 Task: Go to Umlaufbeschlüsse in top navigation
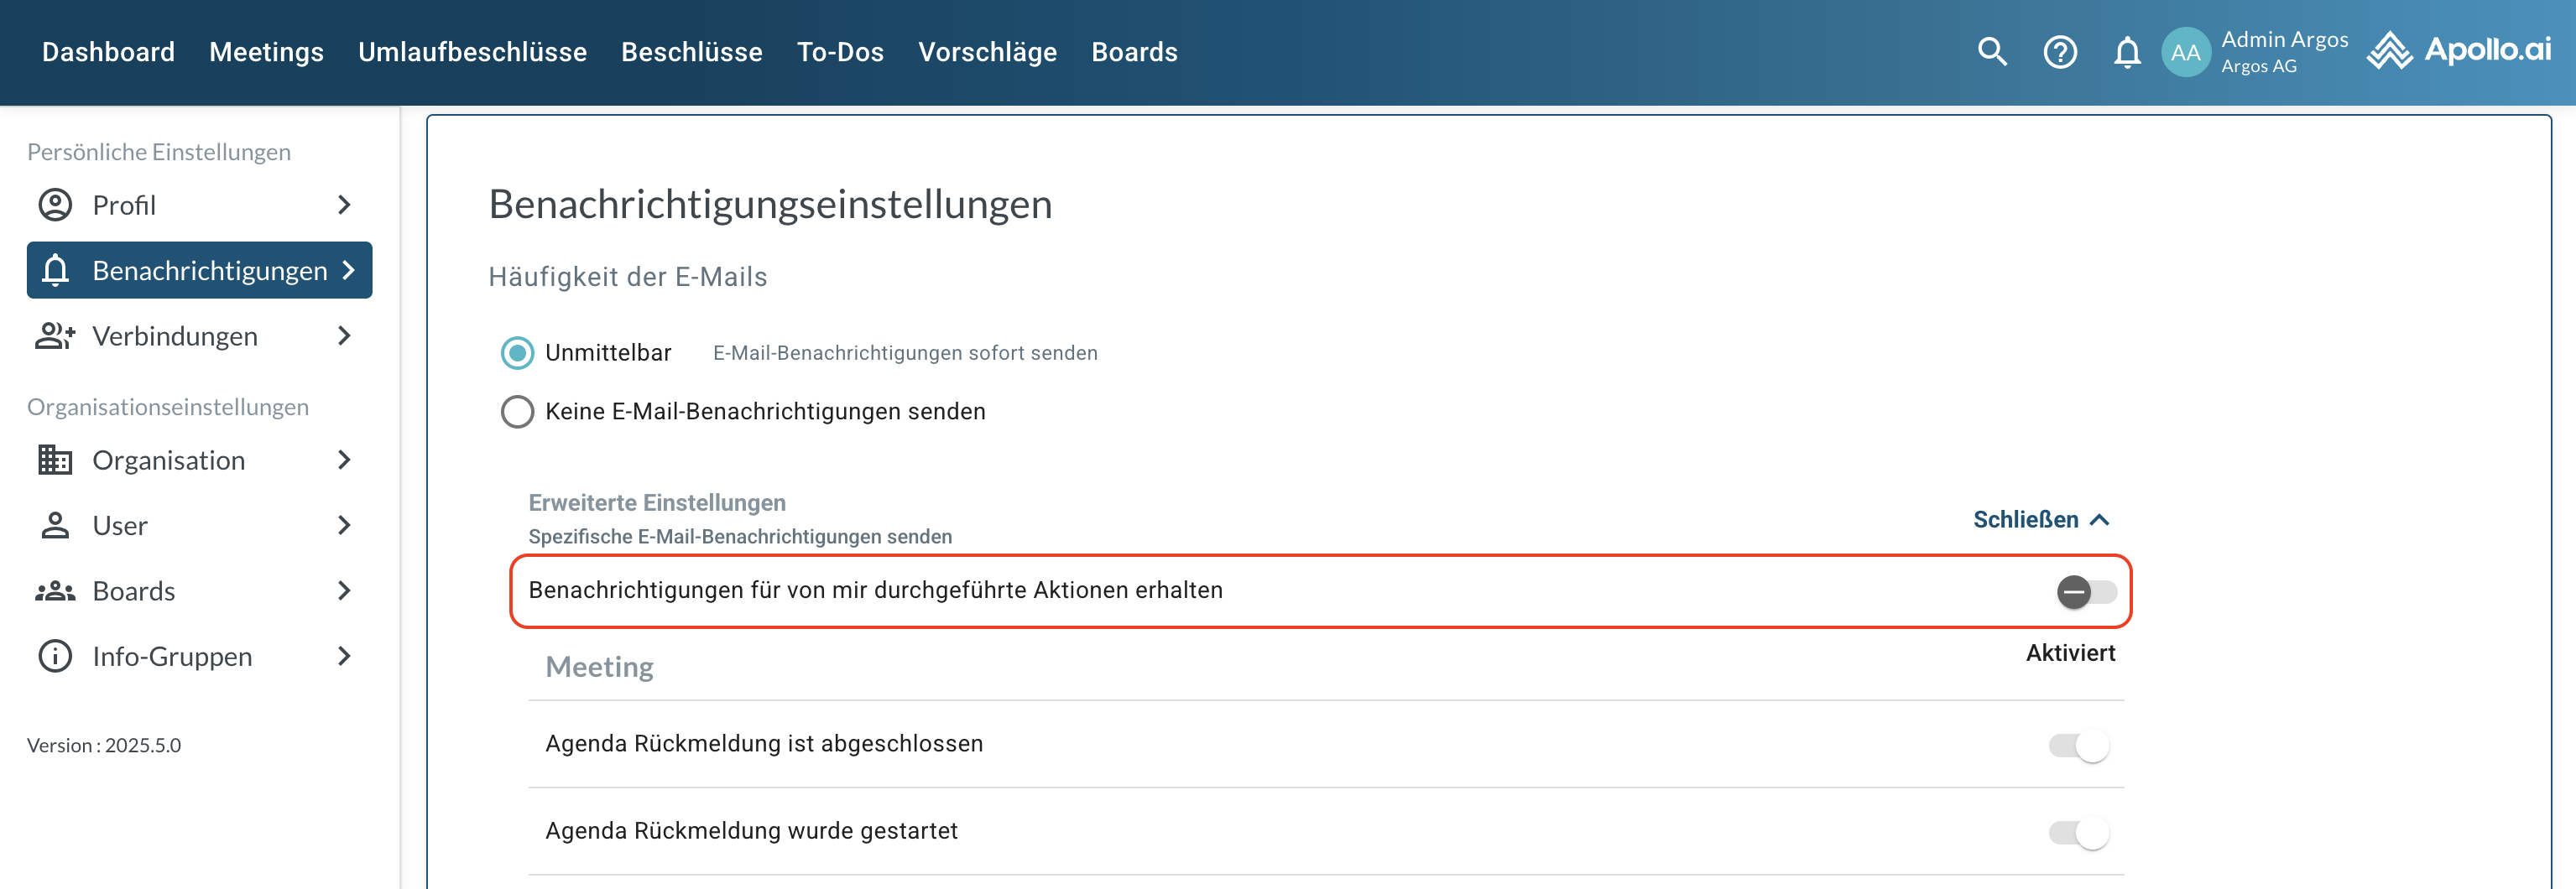click(x=472, y=52)
